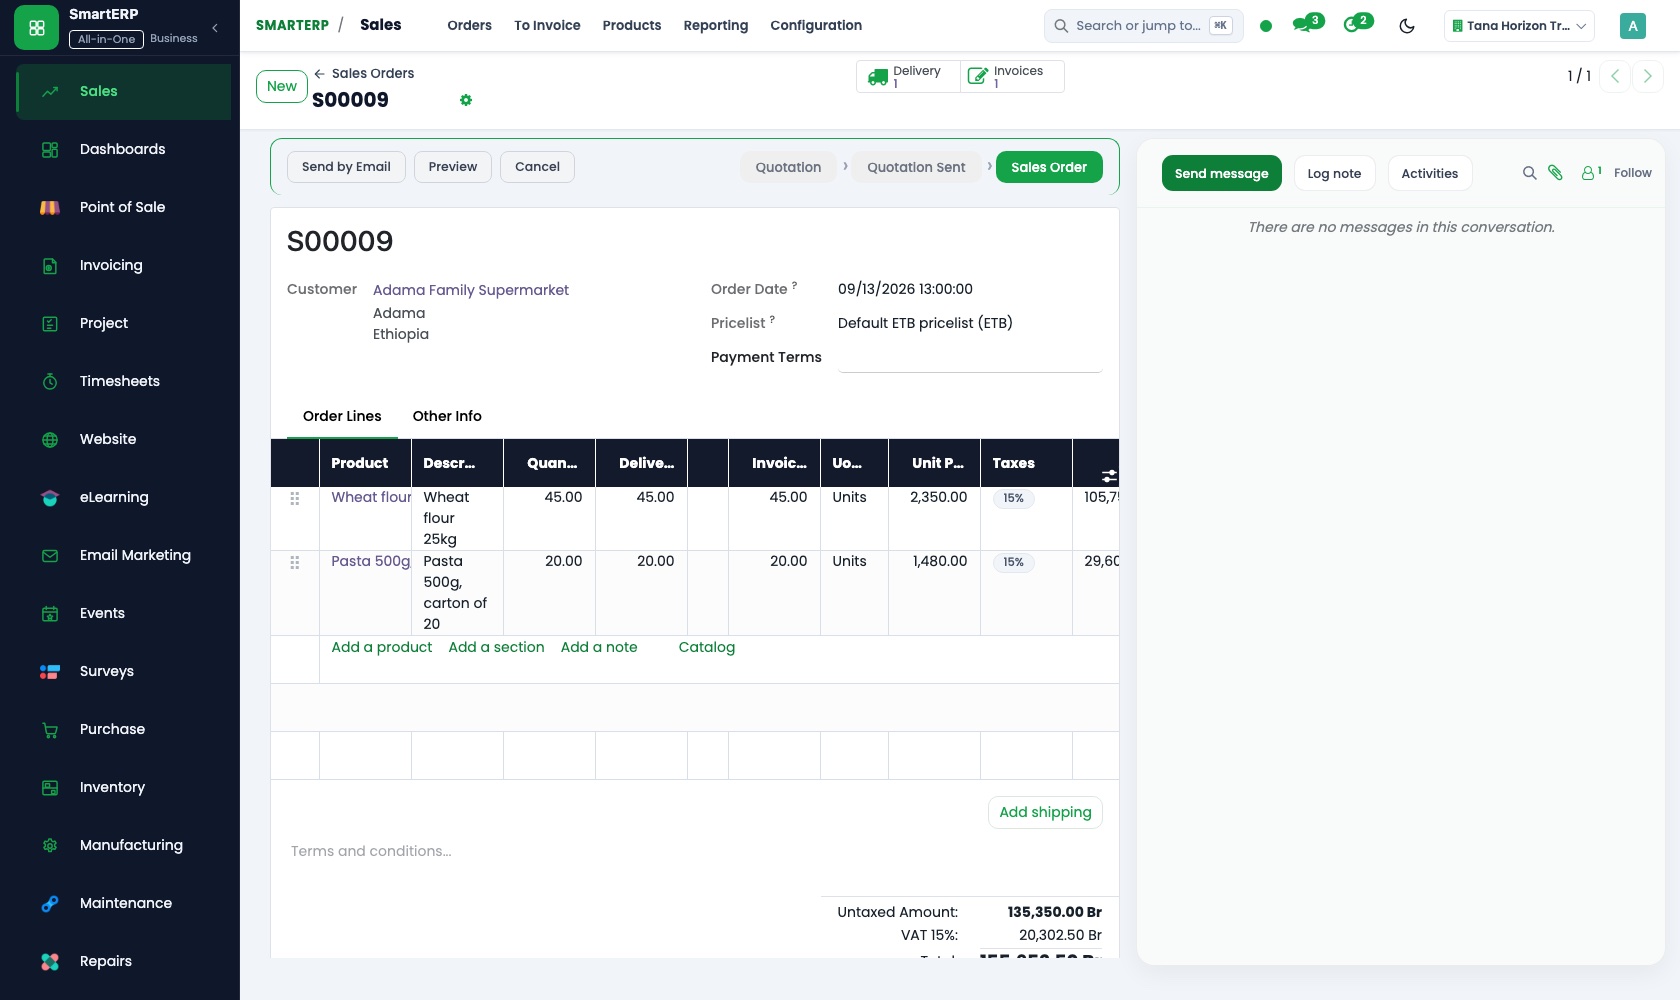Open the Catalog link
Viewport: 1680px width, 1000px height.
[707, 647]
